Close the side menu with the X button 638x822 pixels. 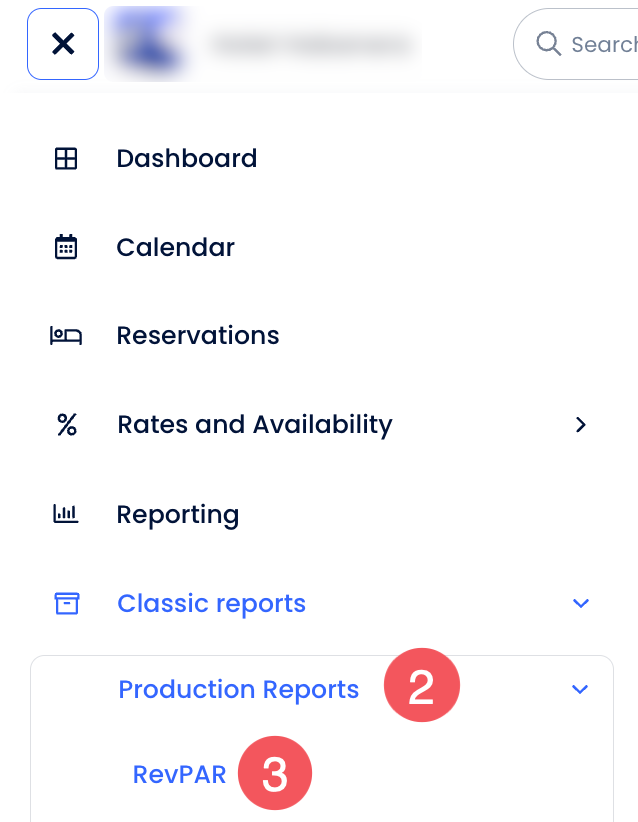(x=63, y=44)
